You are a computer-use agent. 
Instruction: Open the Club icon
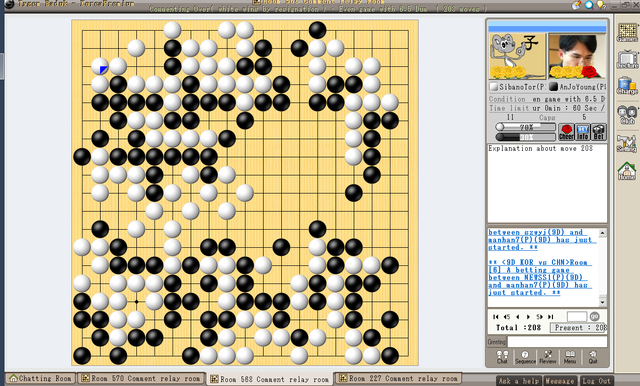point(627,114)
